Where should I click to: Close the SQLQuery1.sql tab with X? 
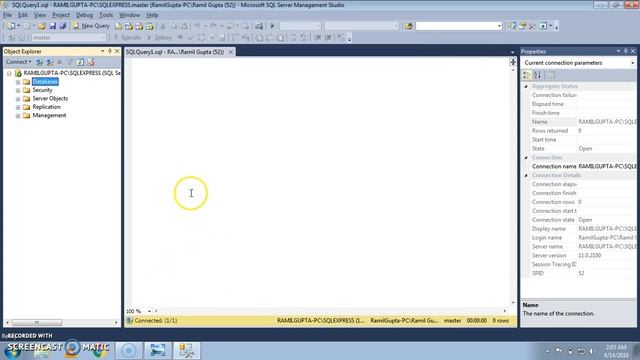point(231,52)
